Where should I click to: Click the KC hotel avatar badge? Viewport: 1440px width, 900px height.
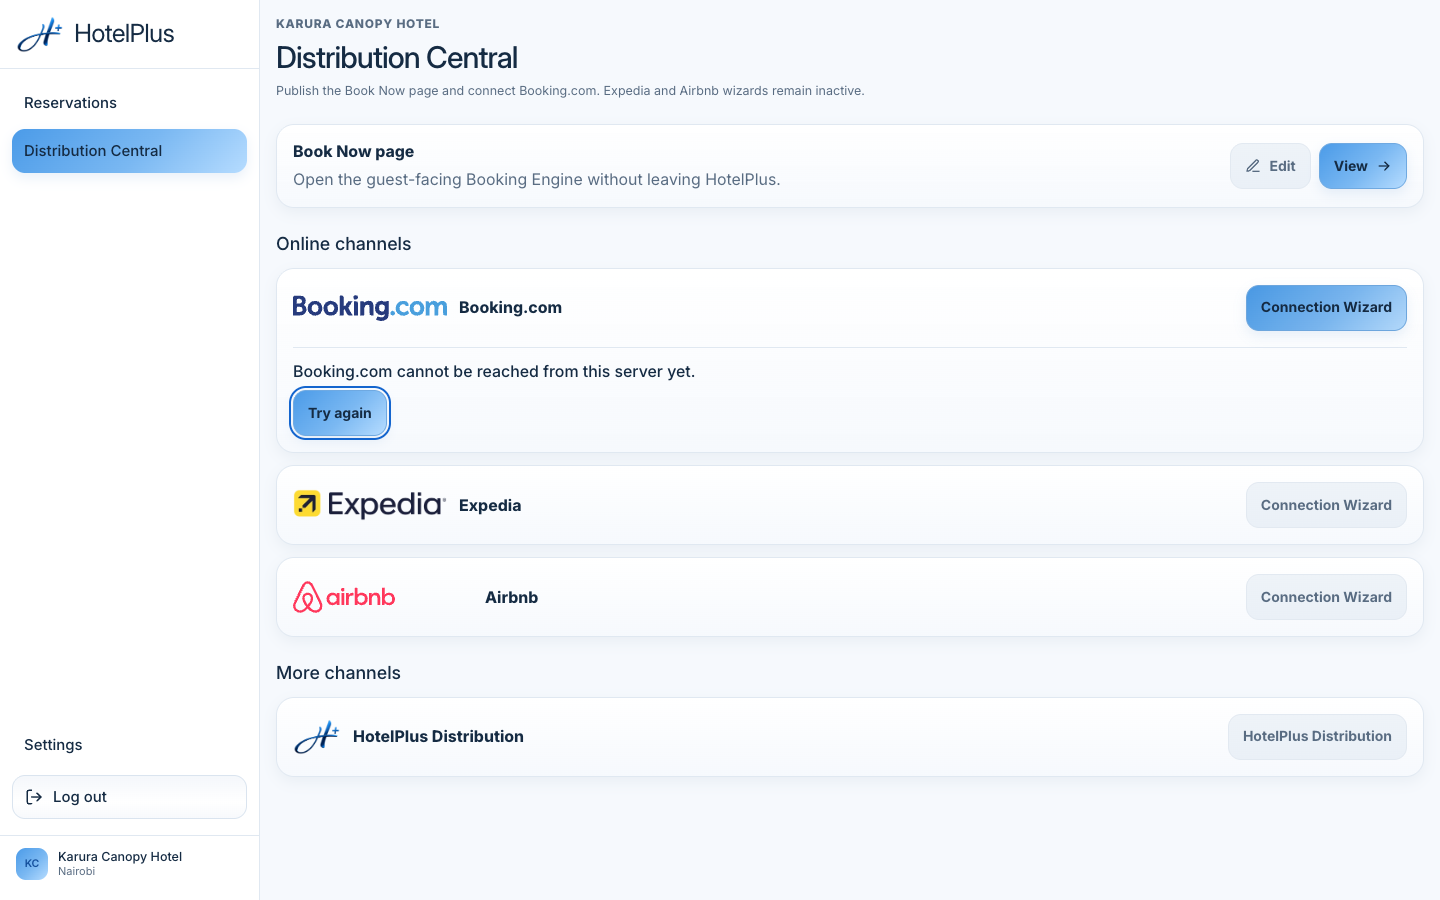(32, 863)
